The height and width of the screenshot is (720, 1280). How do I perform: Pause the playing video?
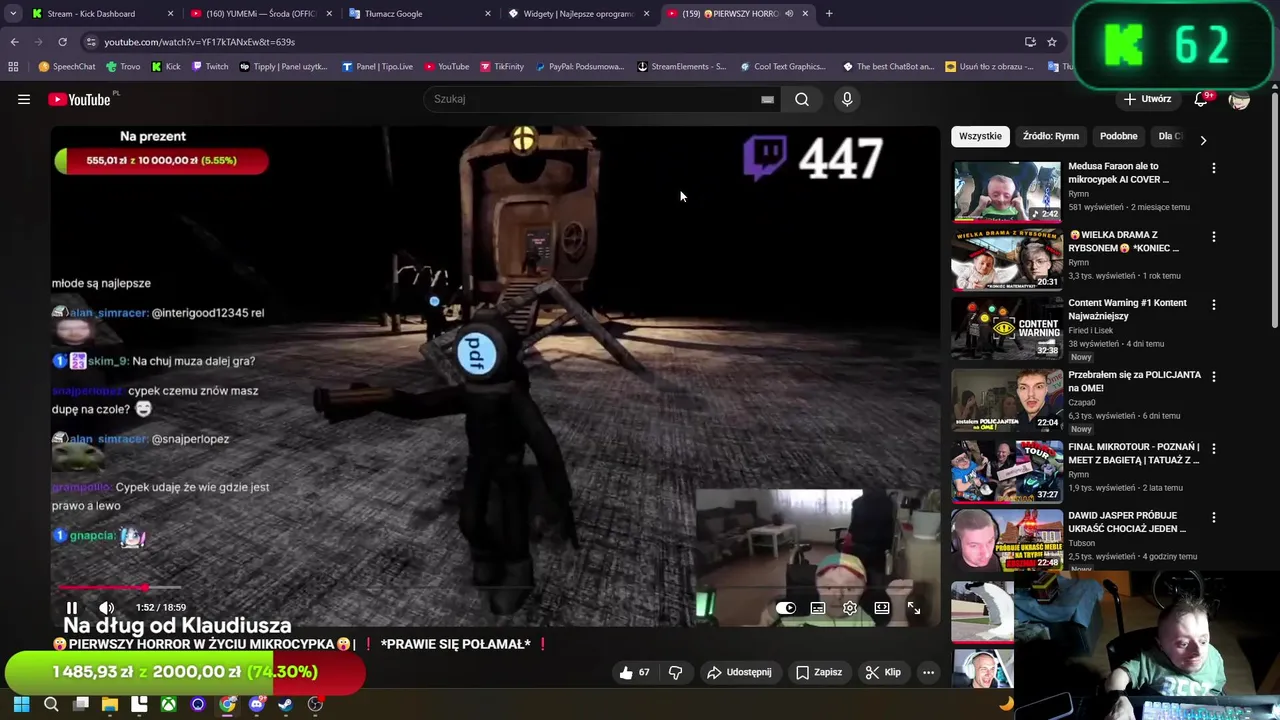72,608
